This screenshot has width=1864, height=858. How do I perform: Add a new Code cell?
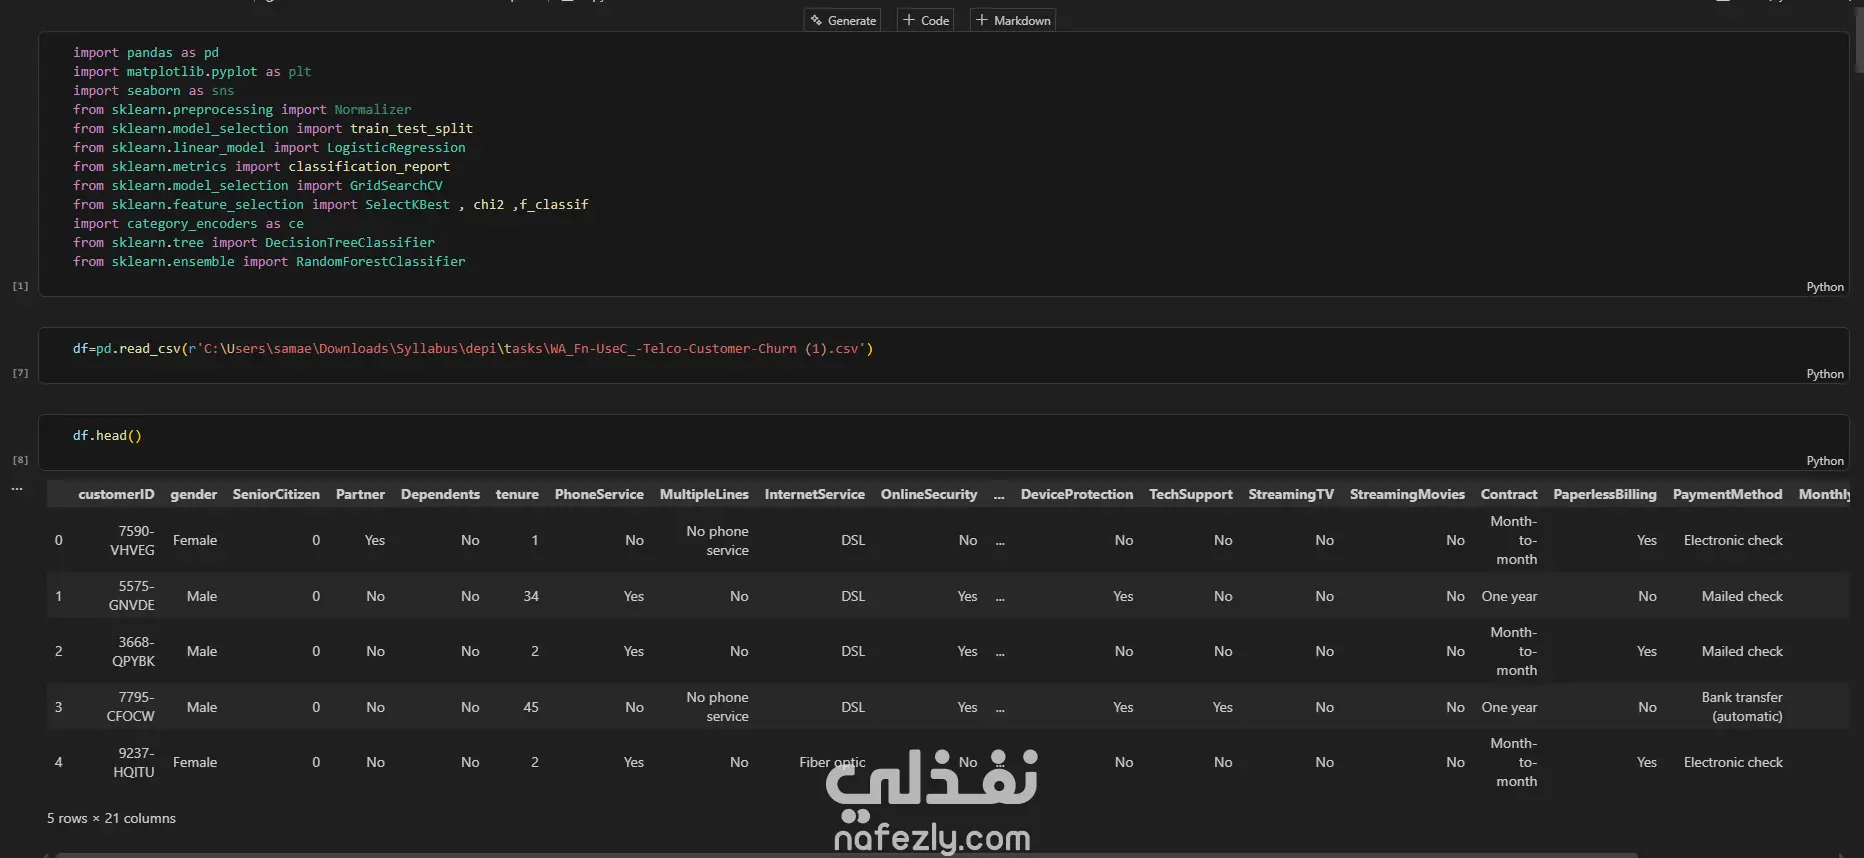[x=926, y=20]
